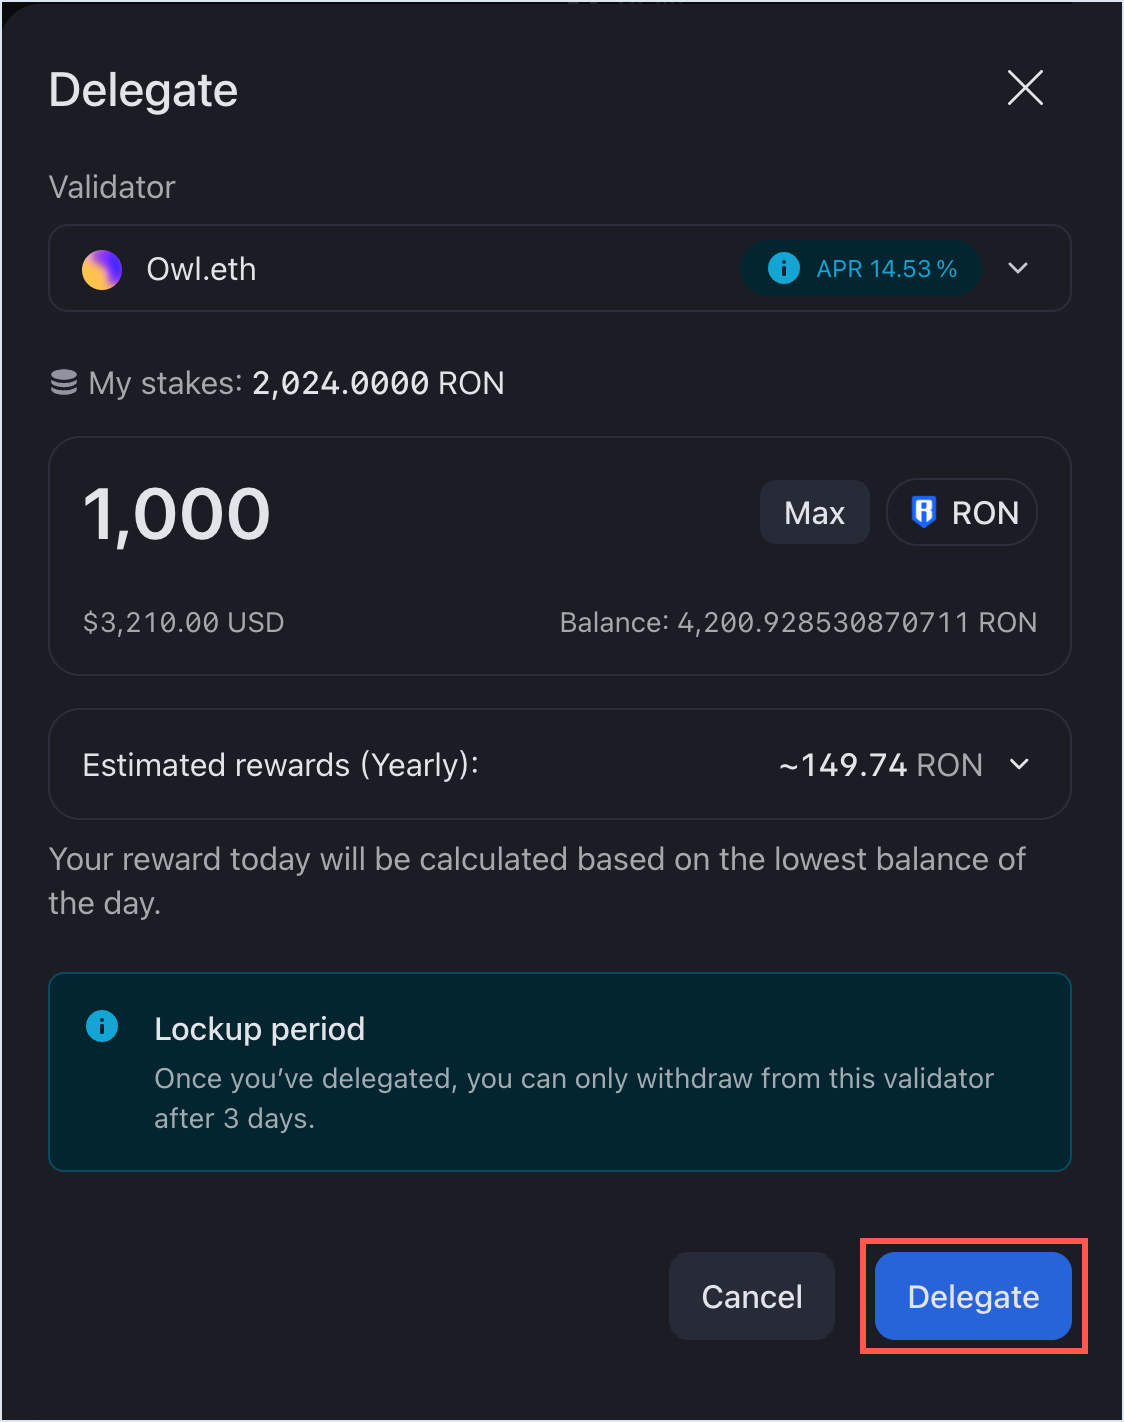The height and width of the screenshot is (1422, 1124).
Task: Click the Lockup period heading
Action: (260, 1029)
